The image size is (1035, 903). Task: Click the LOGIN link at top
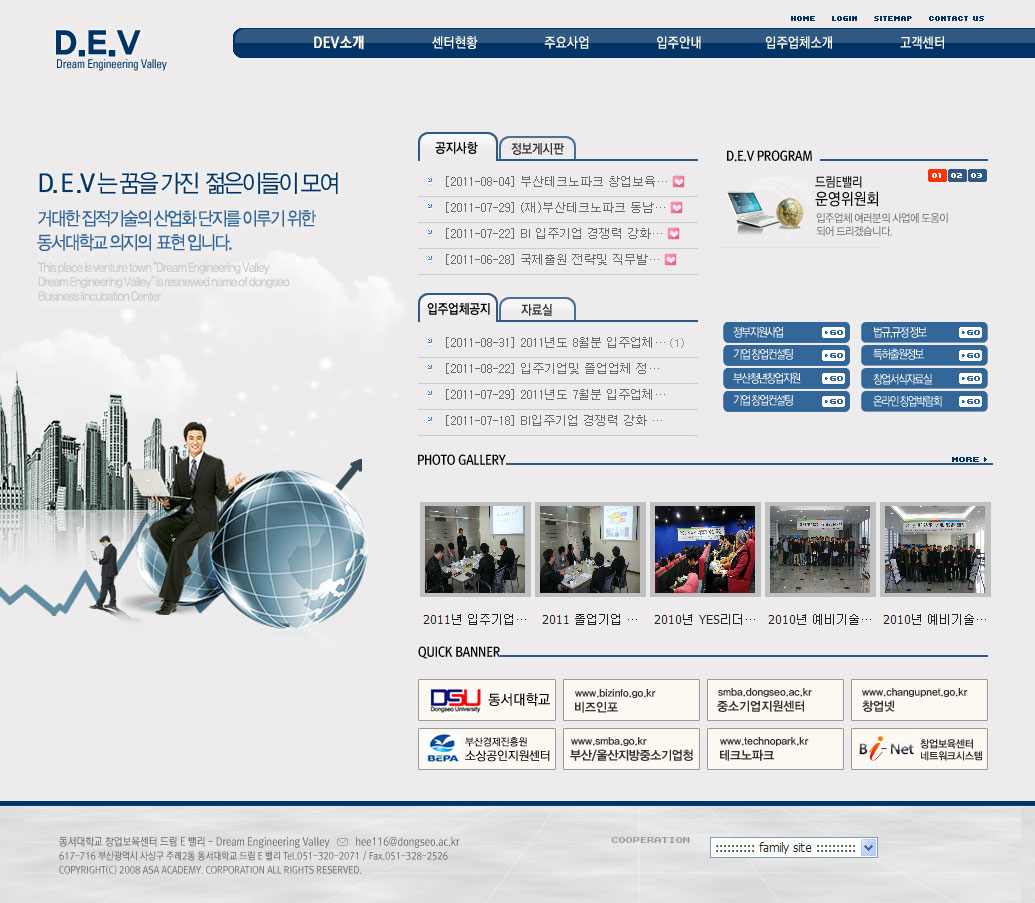coord(844,18)
